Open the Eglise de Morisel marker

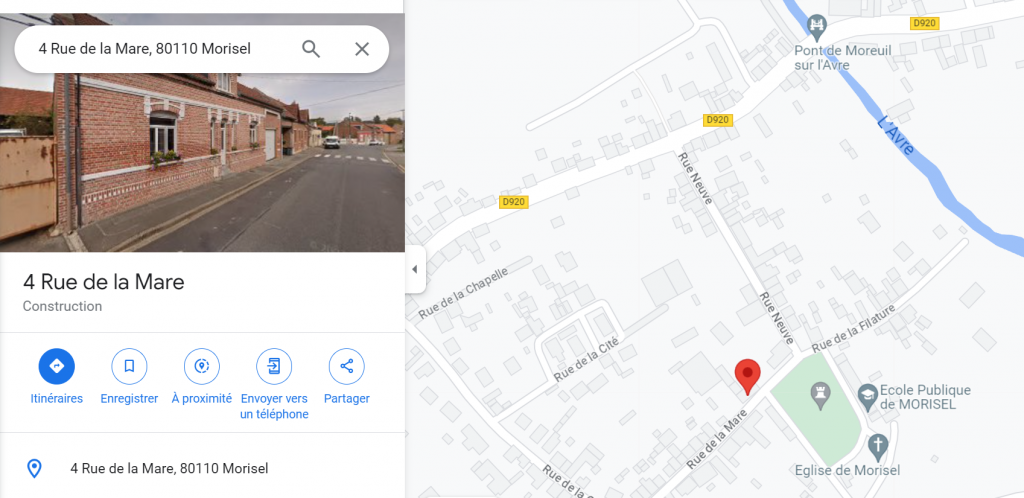coord(878,447)
